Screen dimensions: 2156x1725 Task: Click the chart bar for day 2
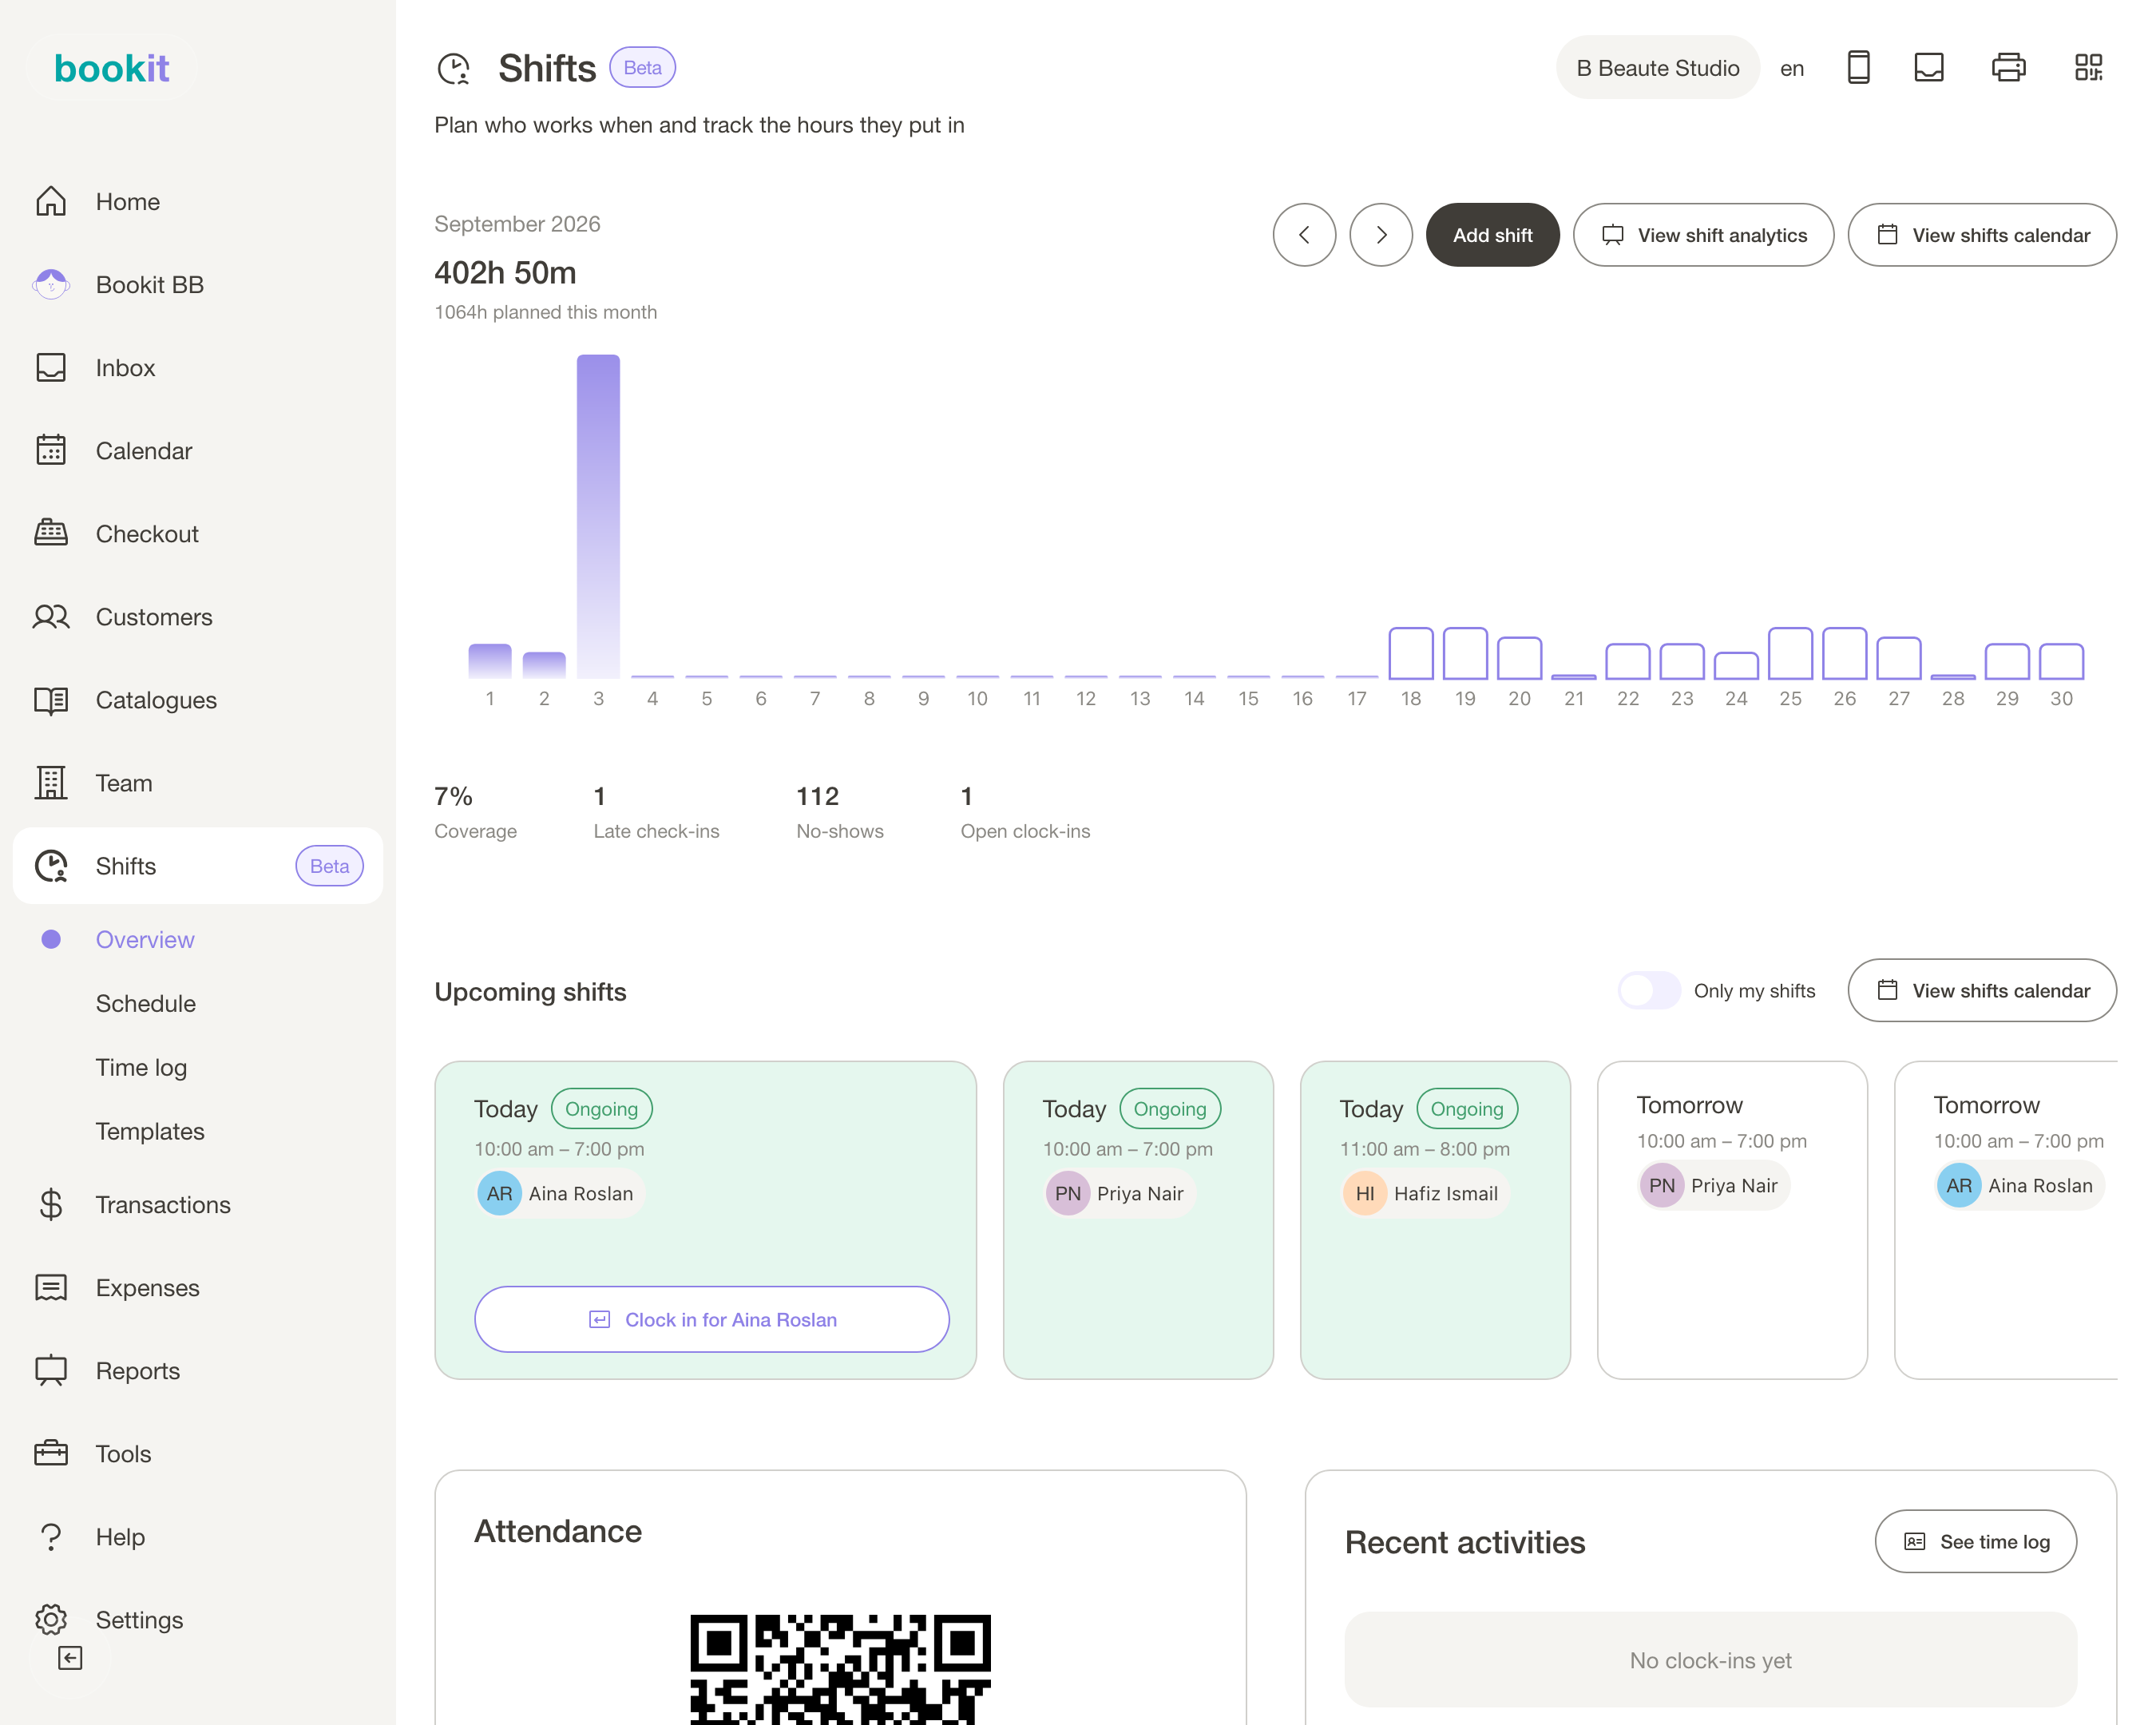point(544,665)
